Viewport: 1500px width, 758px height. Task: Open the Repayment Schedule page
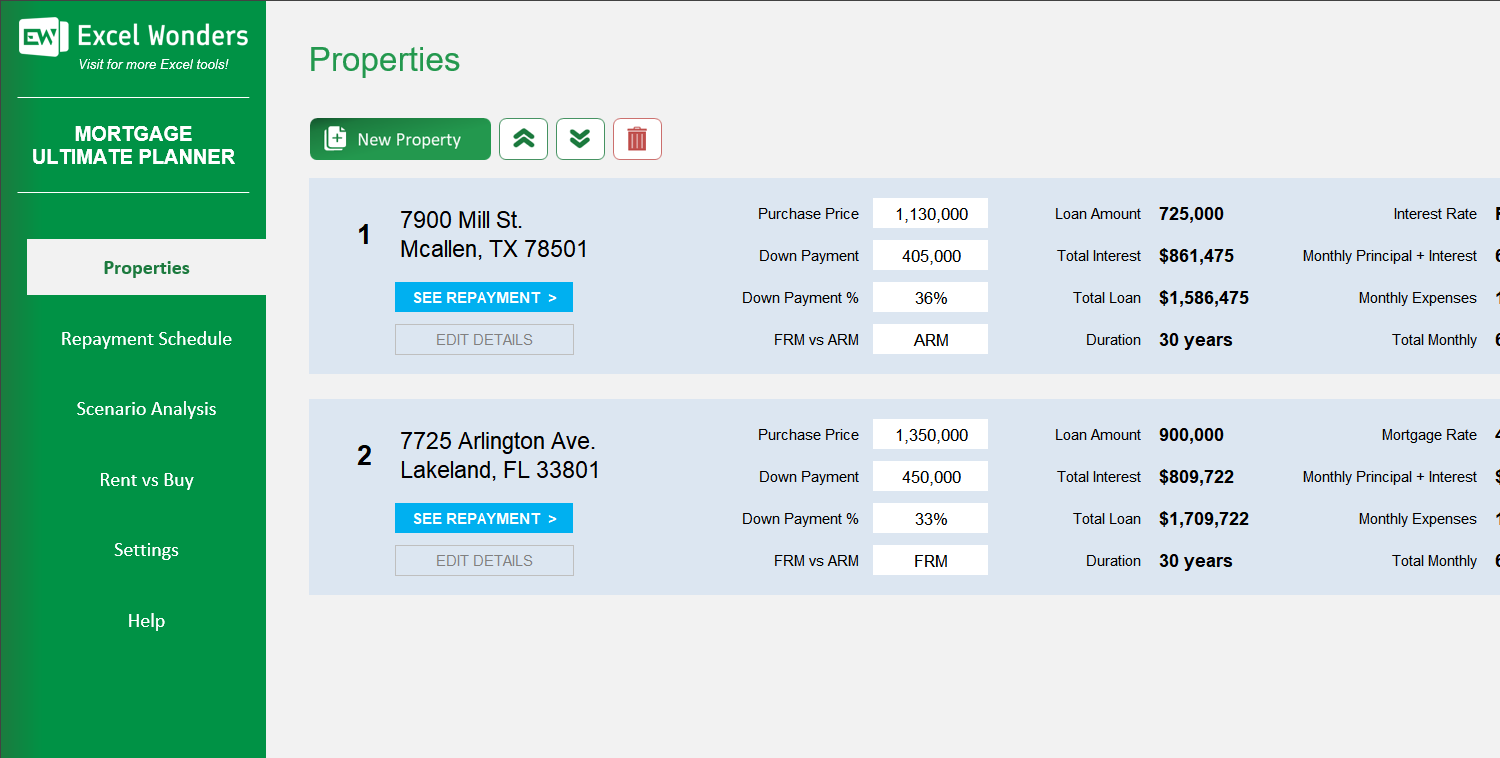[146, 339]
